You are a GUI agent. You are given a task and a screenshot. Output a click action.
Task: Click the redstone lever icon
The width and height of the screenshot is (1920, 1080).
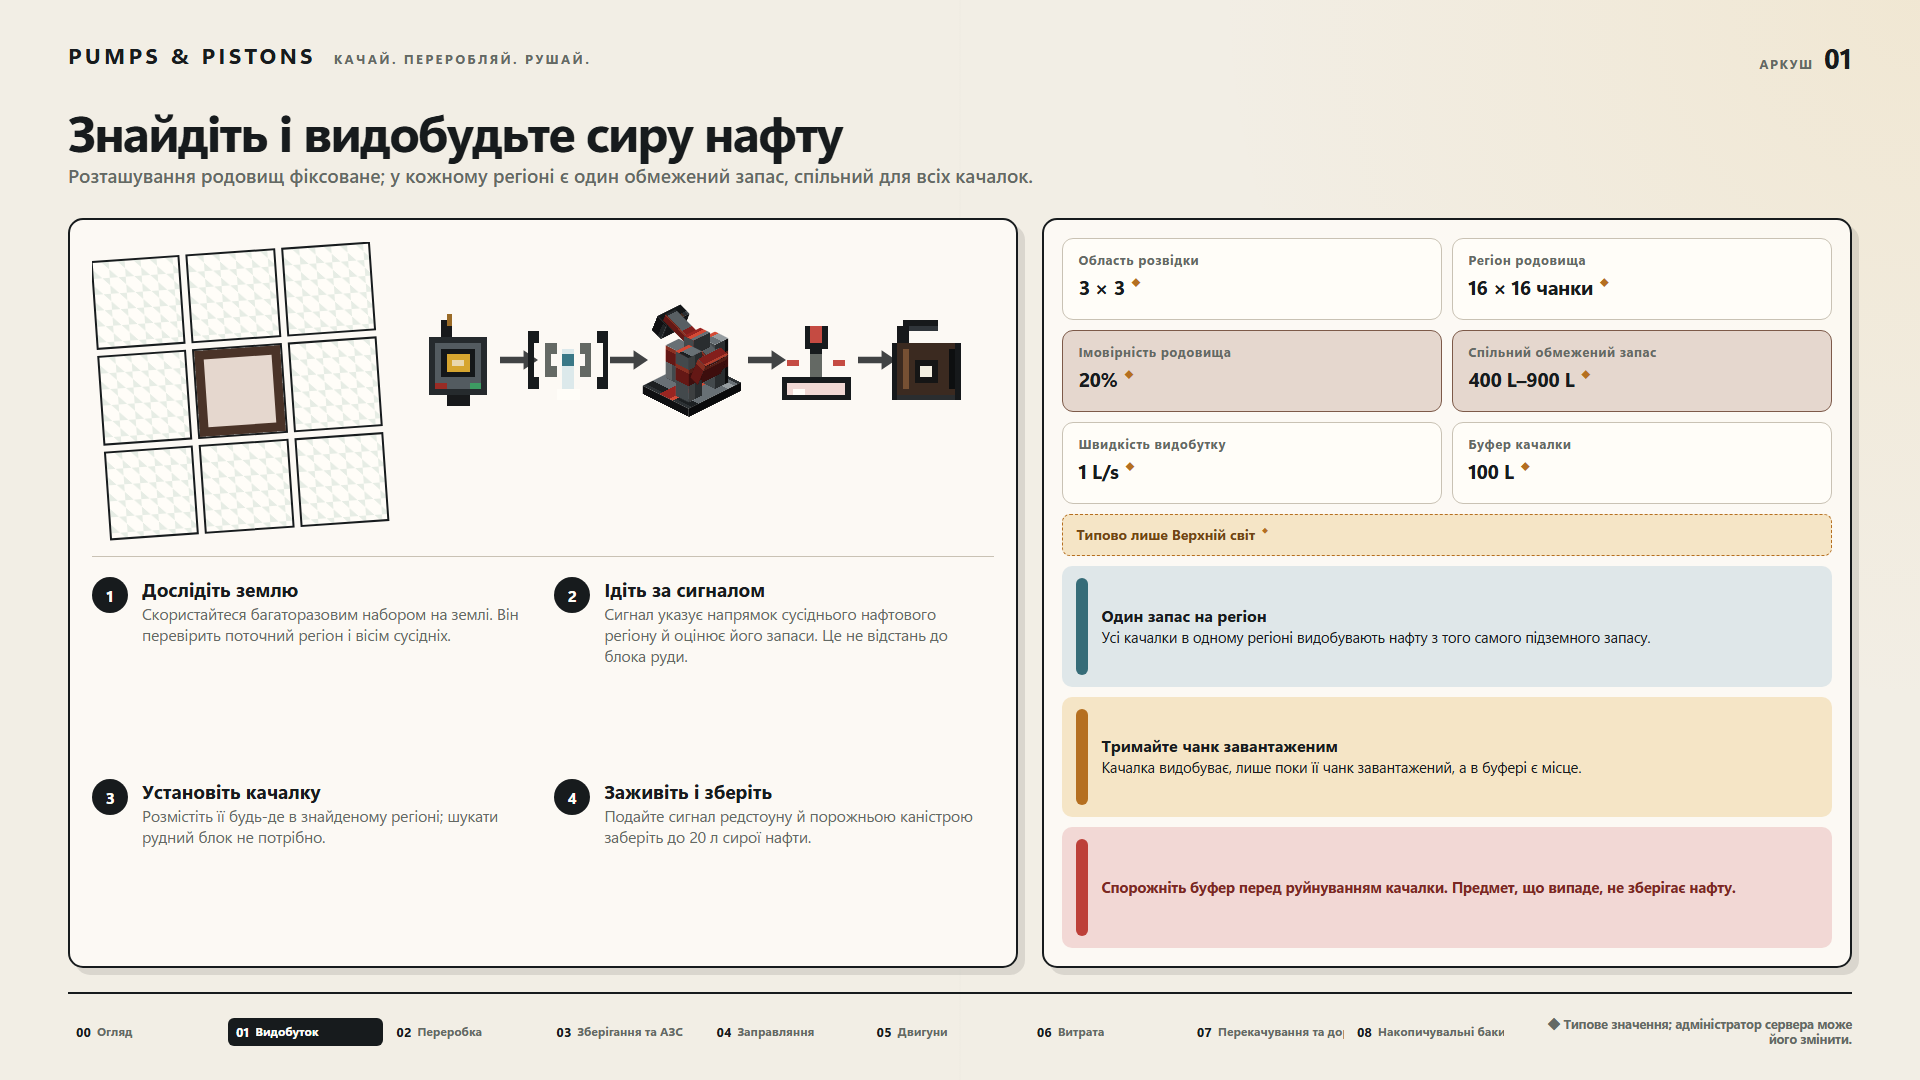[816, 362]
